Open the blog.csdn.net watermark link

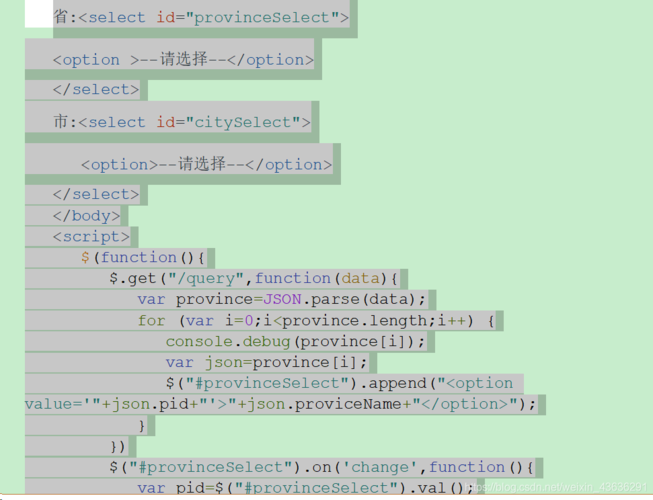point(560,487)
